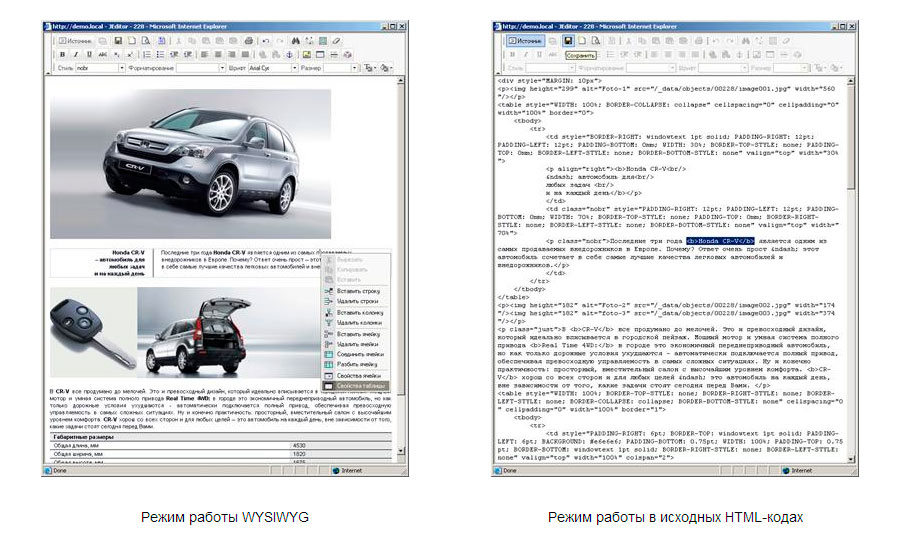Screen dimensions: 900x545
Task: Click scroll down arrow in WYSIWYG window
Action: (401, 451)
